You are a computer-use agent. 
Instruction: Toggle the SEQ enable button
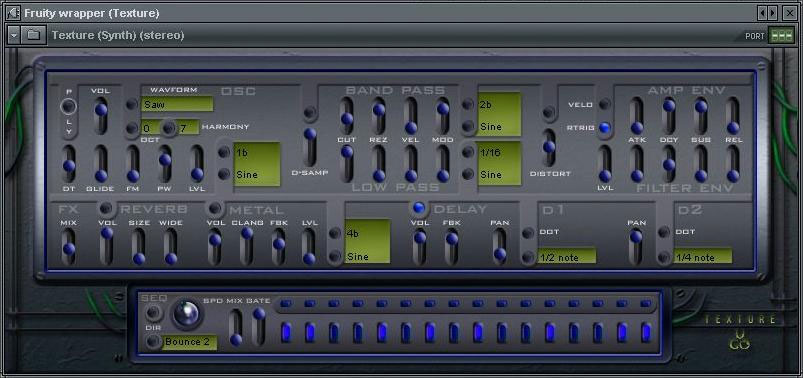tap(152, 312)
